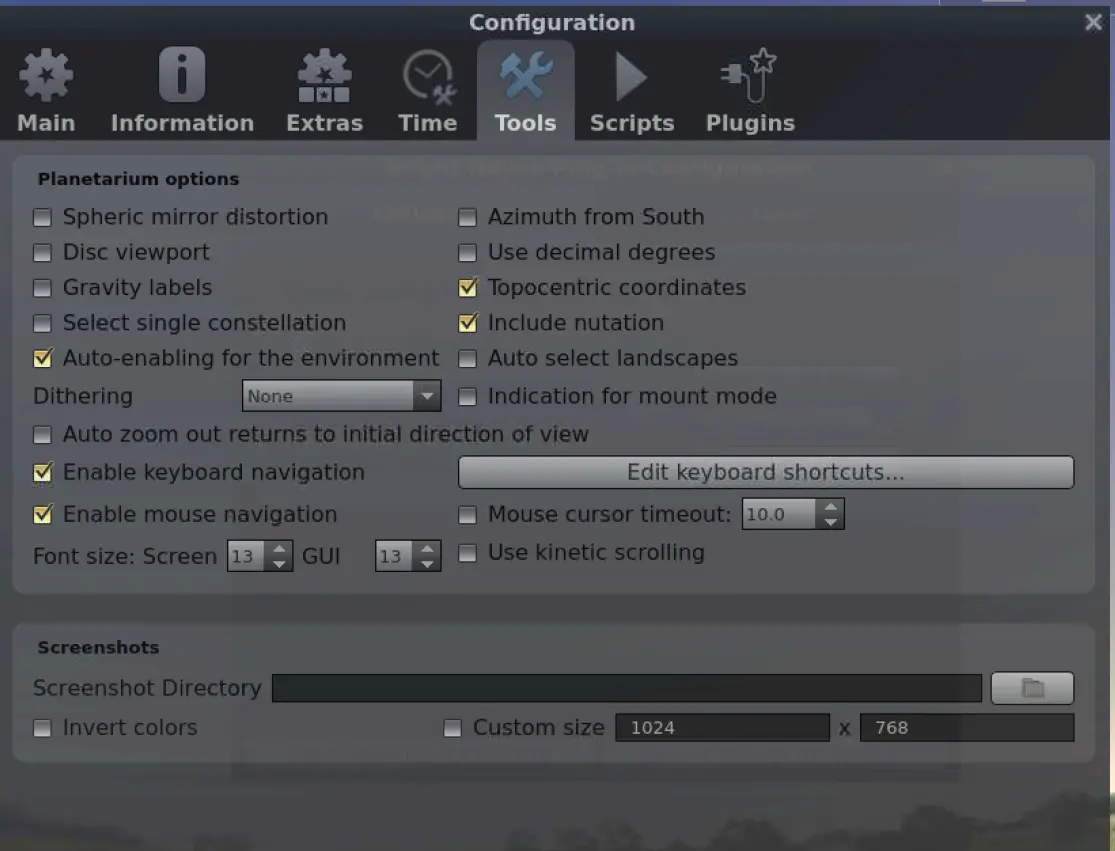The height and width of the screenshot is (851, 1115).
Task: Close the Configuration dialog
Action: (1093, 22)
